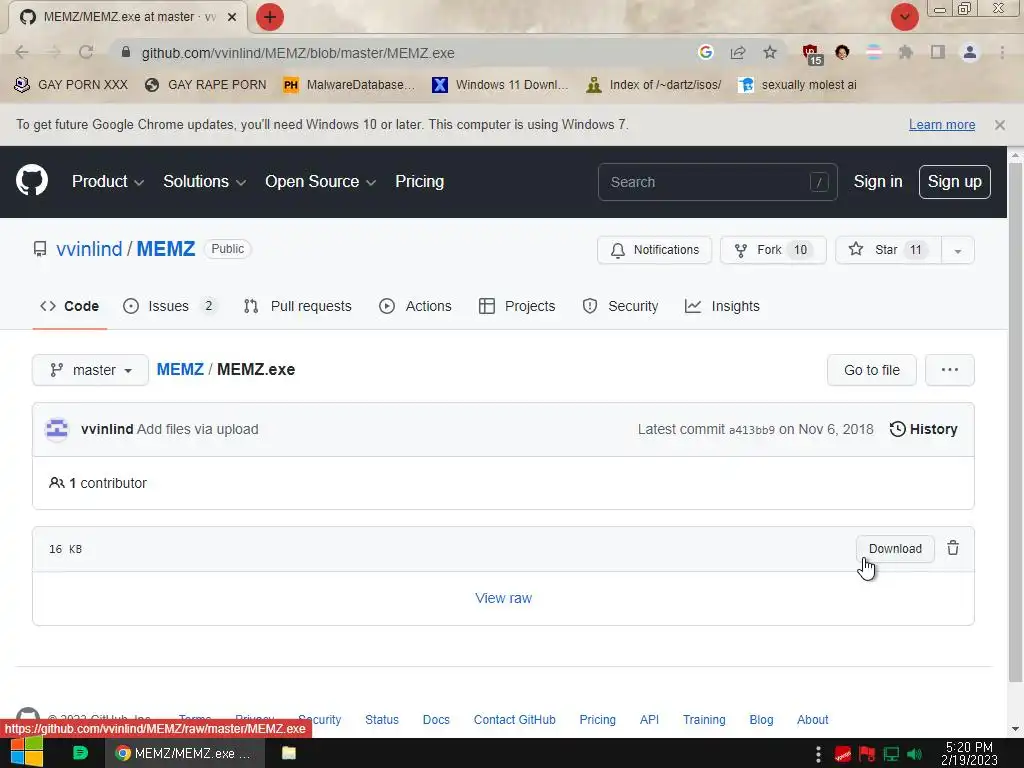Viewport: 1024px width, 768px height.
Task: Open MalwareDatabase bookmark
Action: click(349, 85)
